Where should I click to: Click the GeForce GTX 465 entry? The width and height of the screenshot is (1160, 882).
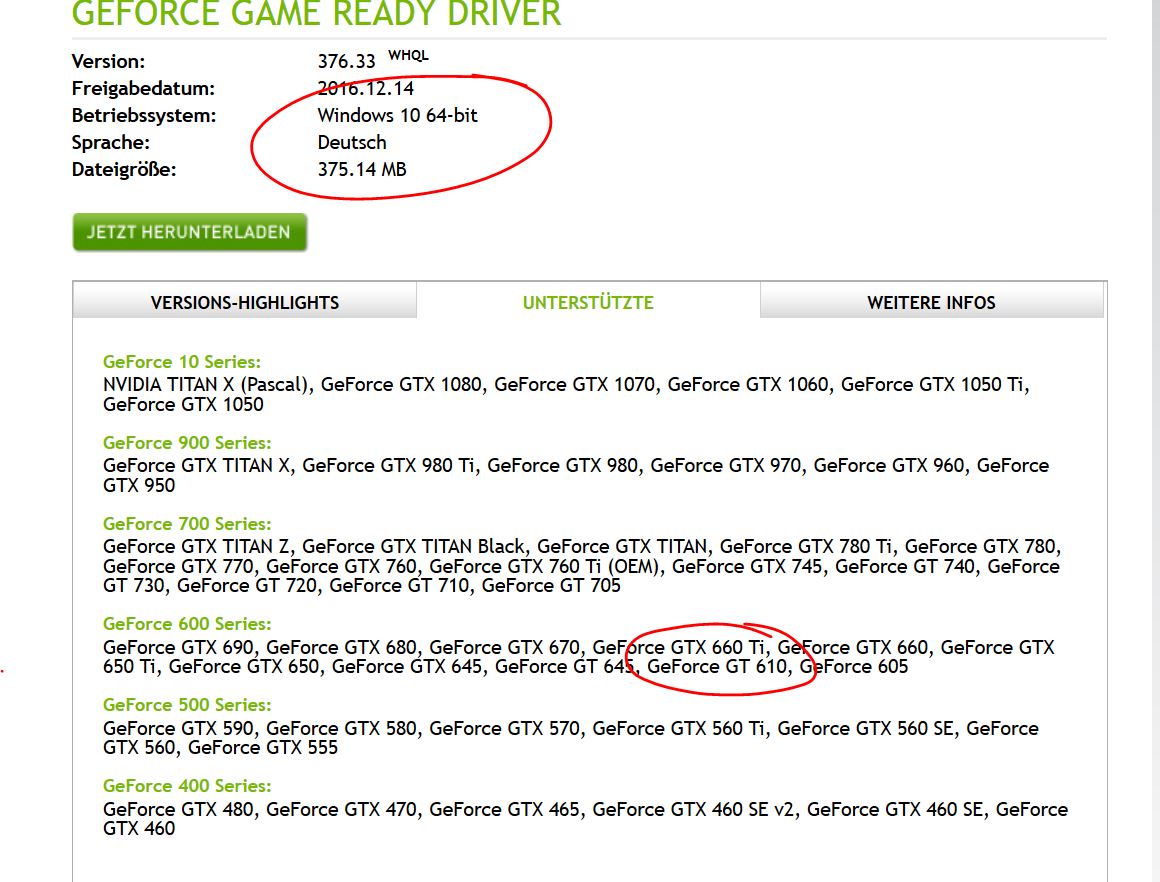(505, 809)
